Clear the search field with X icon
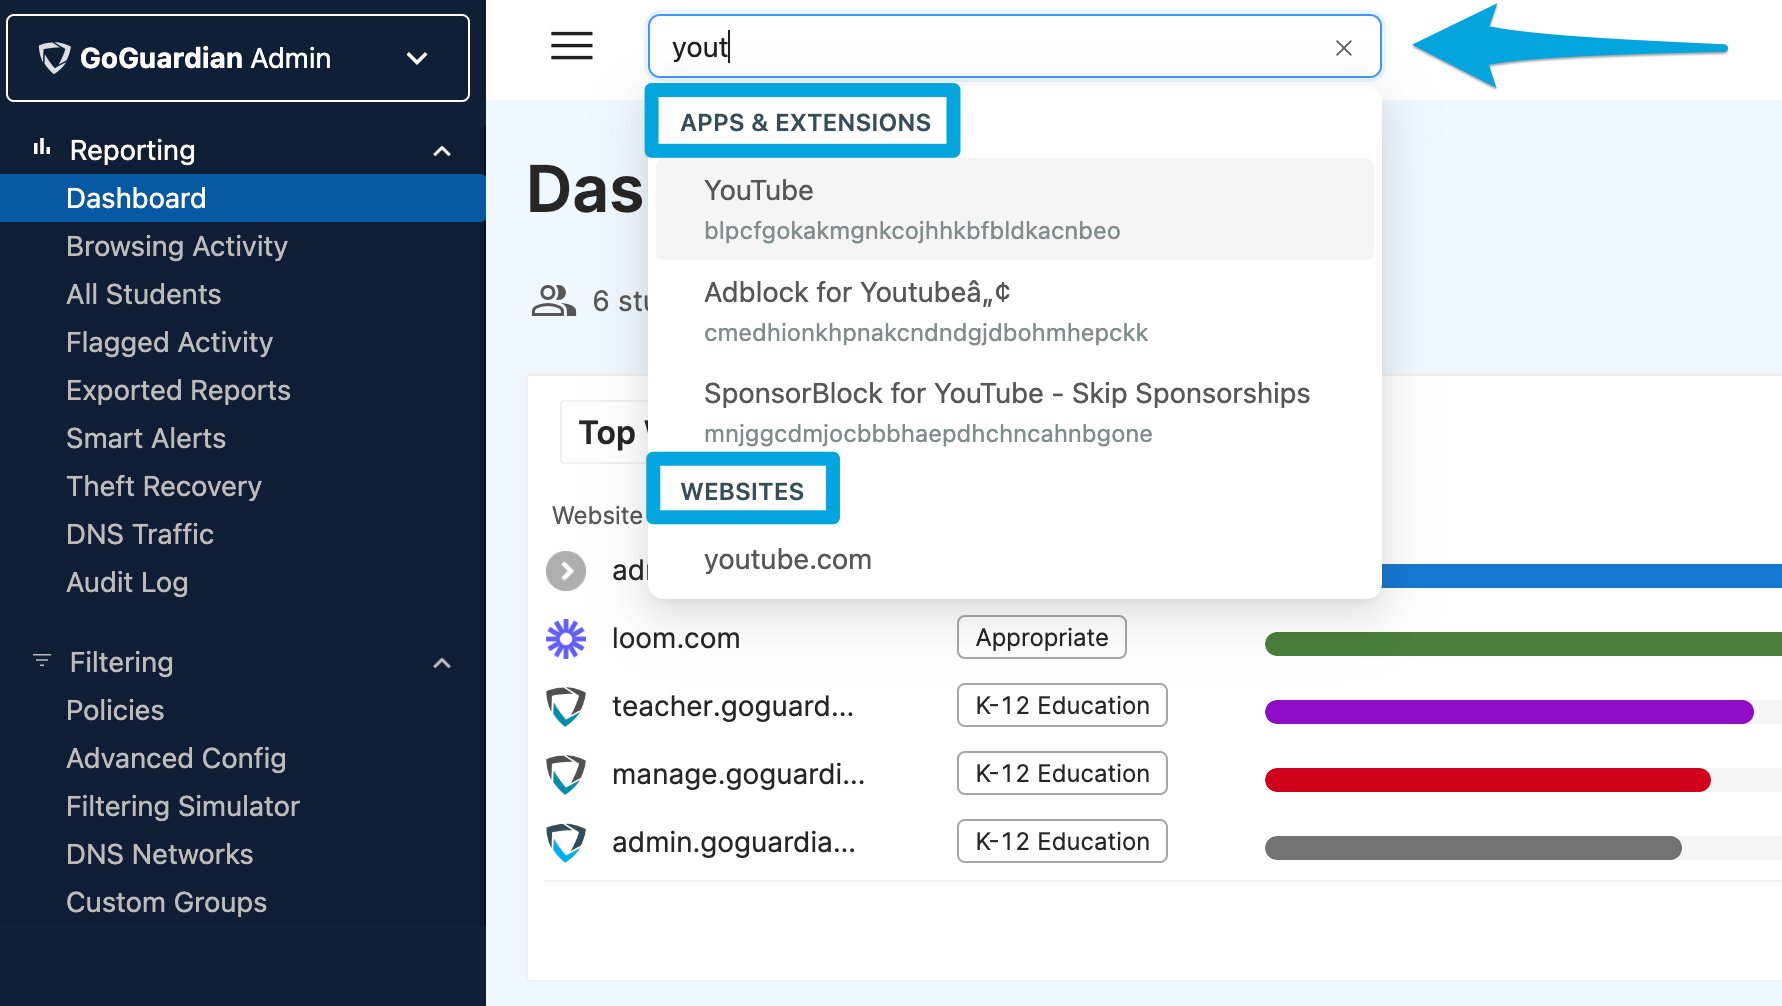This screenshot has width=1782, height=1006. coord(1344,48)
